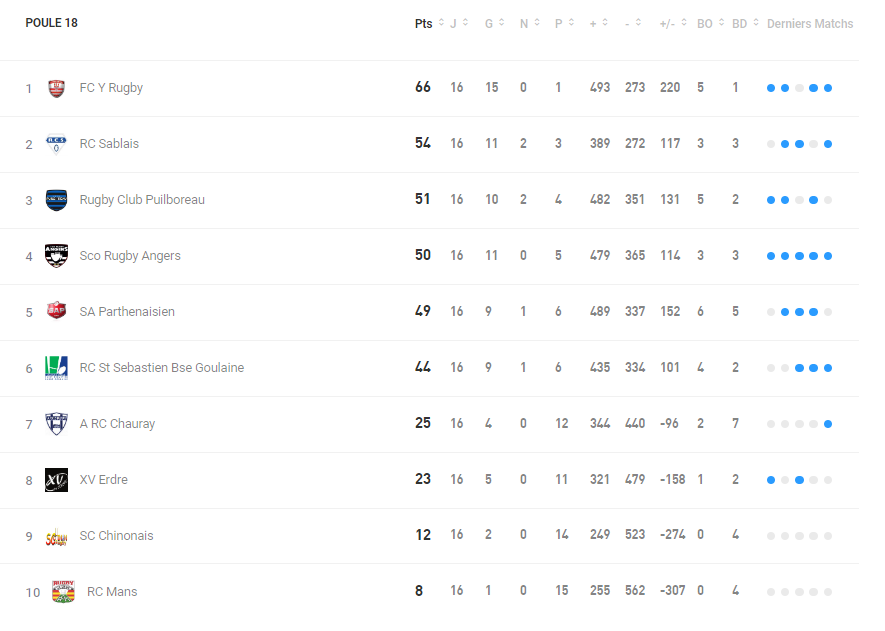Click the RC Mans club logo
The image size is (885, 631).
pyautogui.click(x=63, y=591)
